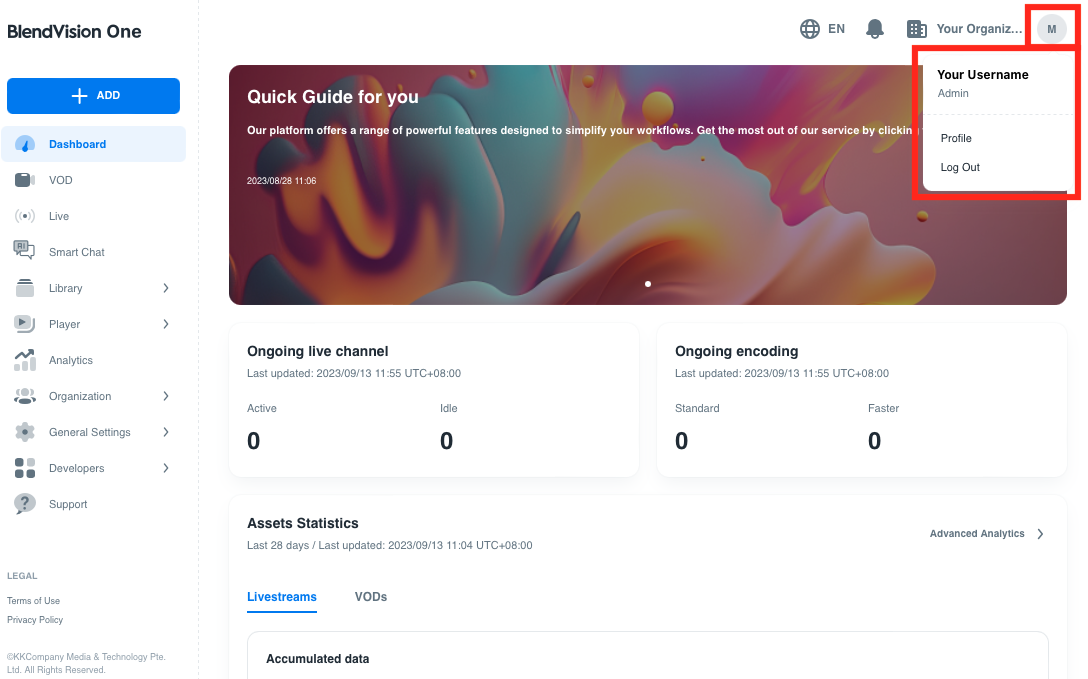
Task: Open the Terms of Use link
Action: [33, 601]
